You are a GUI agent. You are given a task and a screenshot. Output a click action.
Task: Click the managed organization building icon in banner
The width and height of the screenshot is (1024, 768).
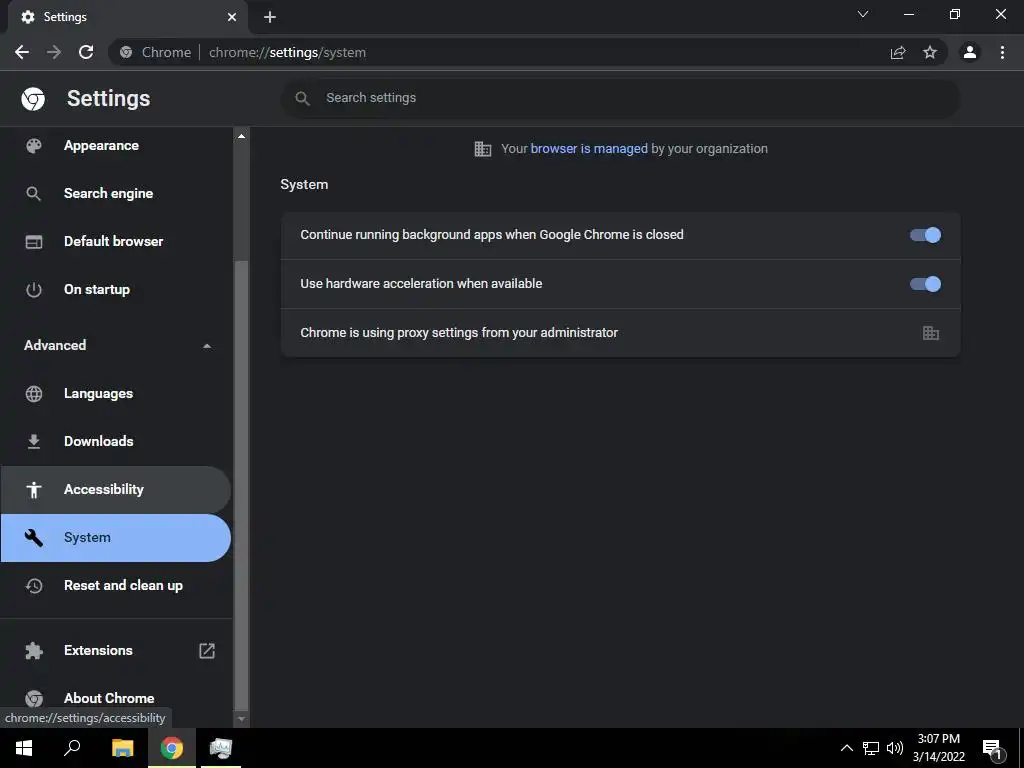[x=483, y=149]
